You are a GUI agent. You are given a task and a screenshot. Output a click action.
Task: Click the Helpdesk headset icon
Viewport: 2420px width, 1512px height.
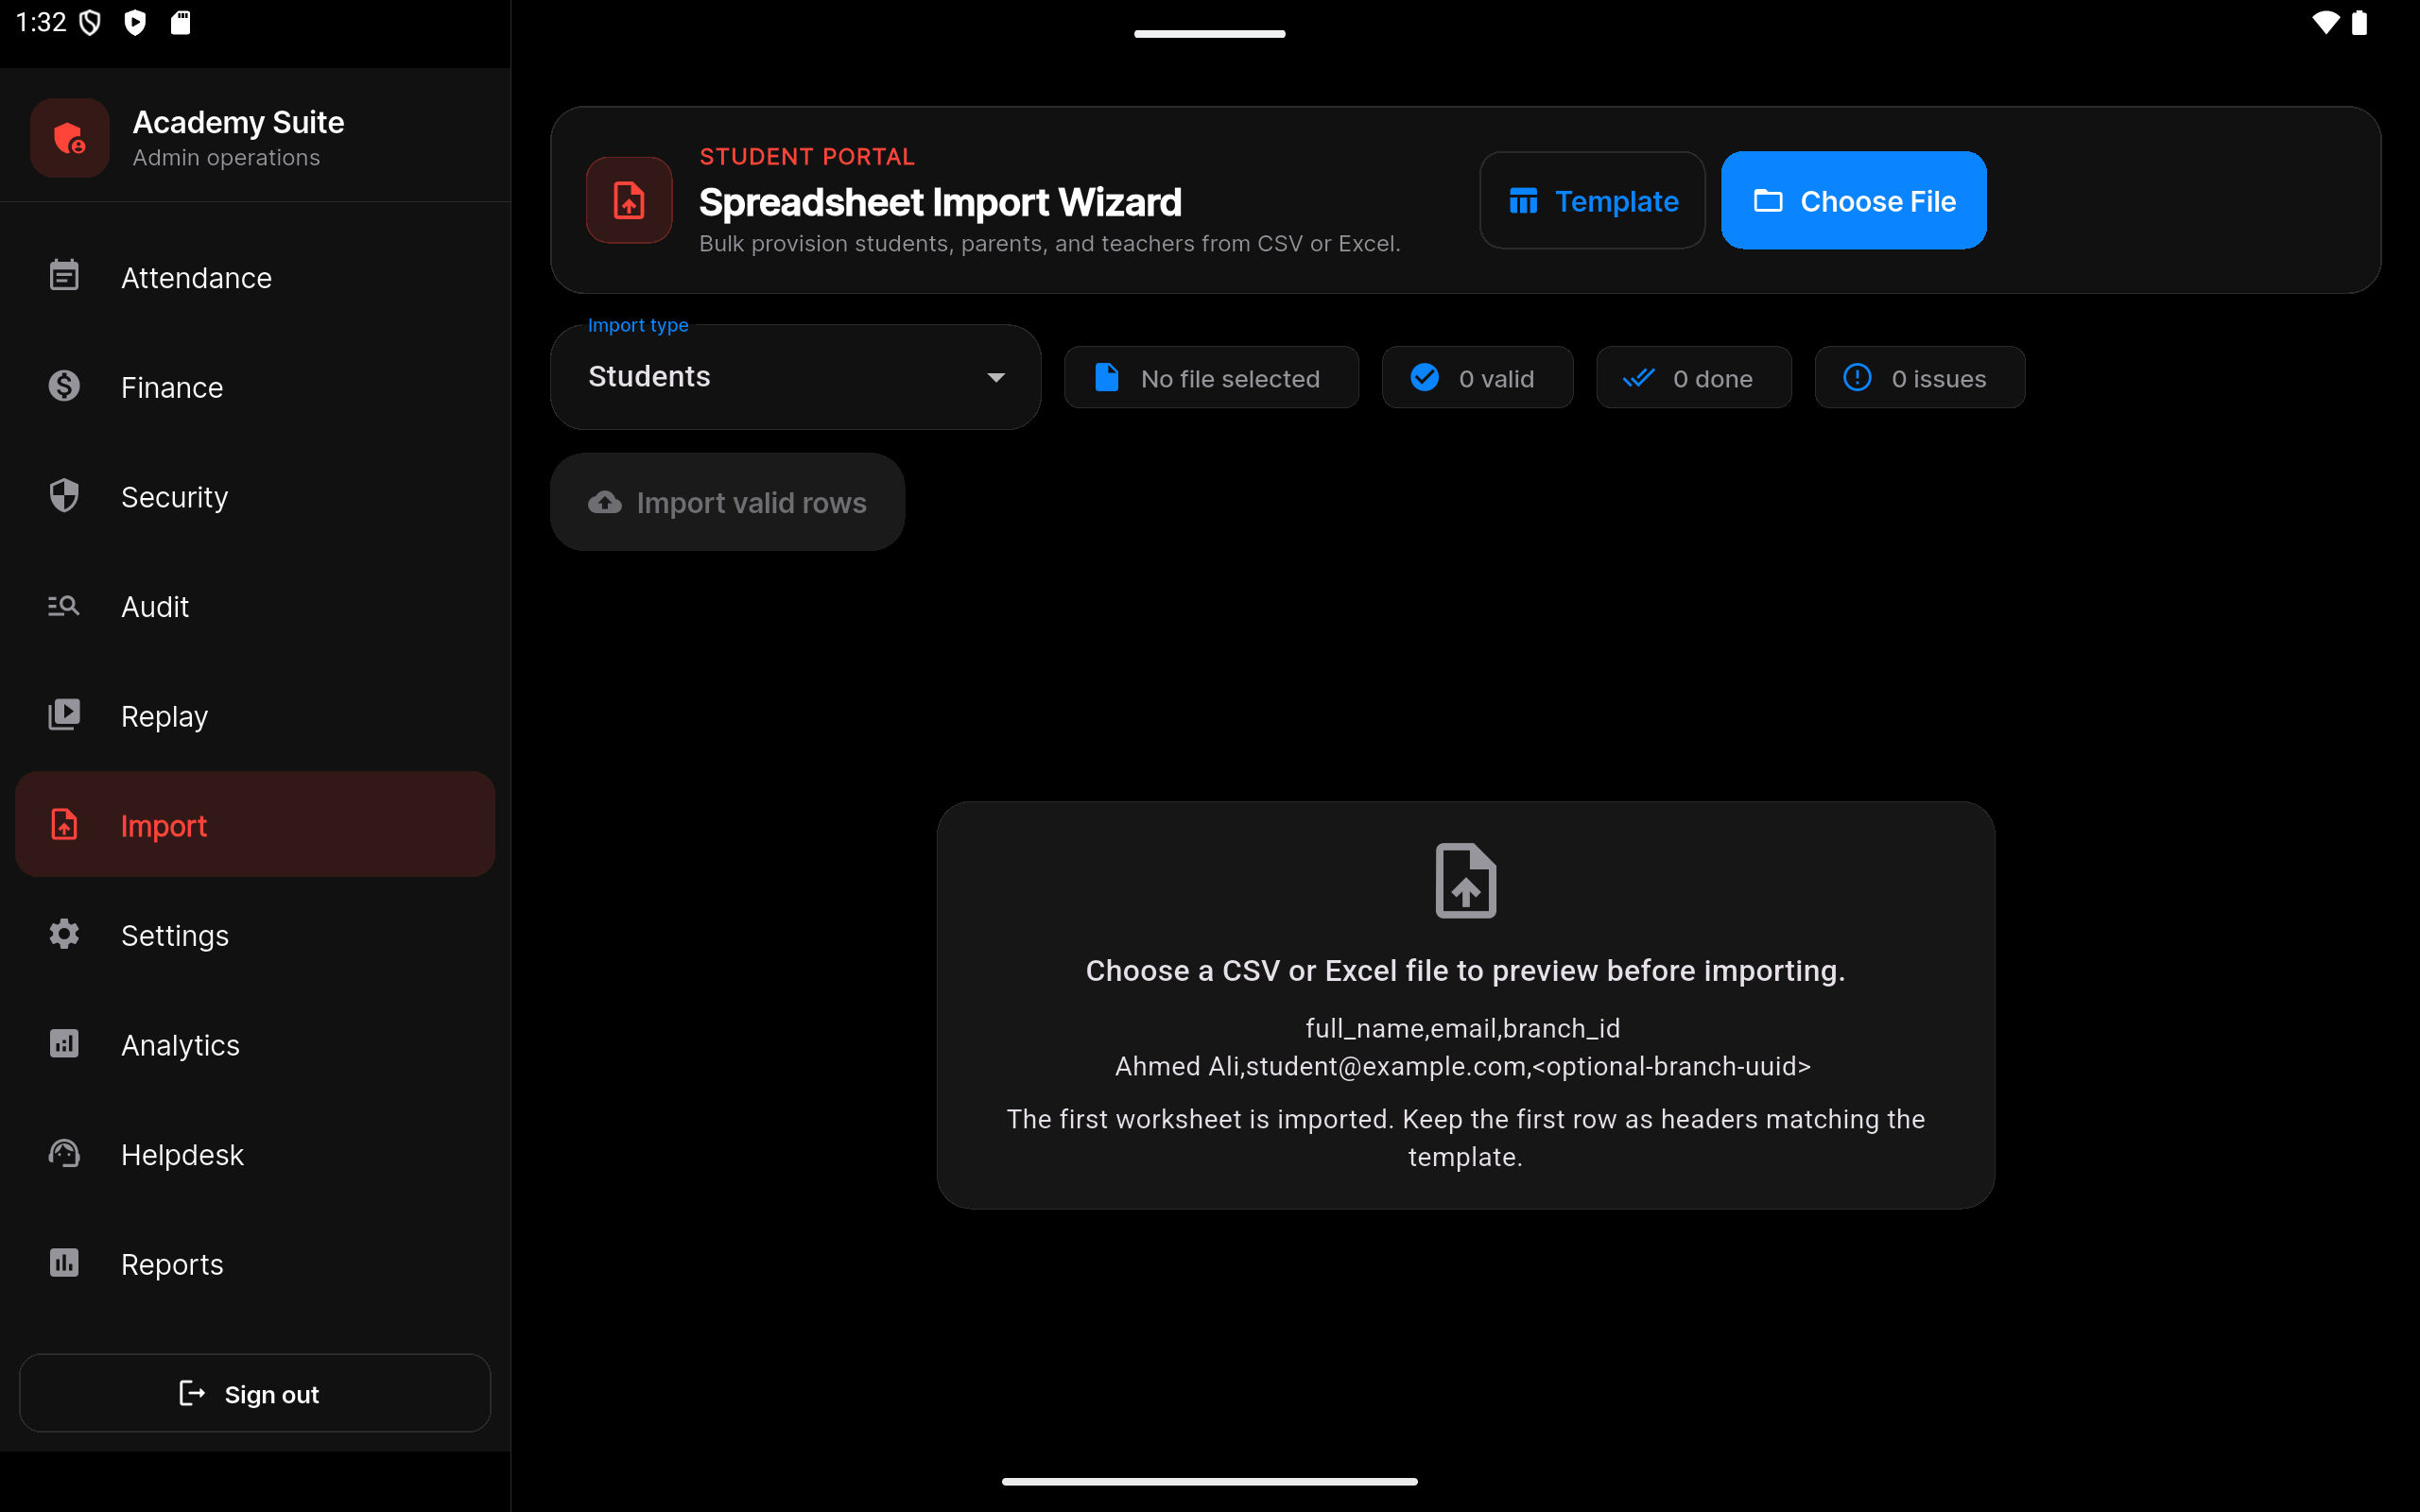tap(64, 1154)
